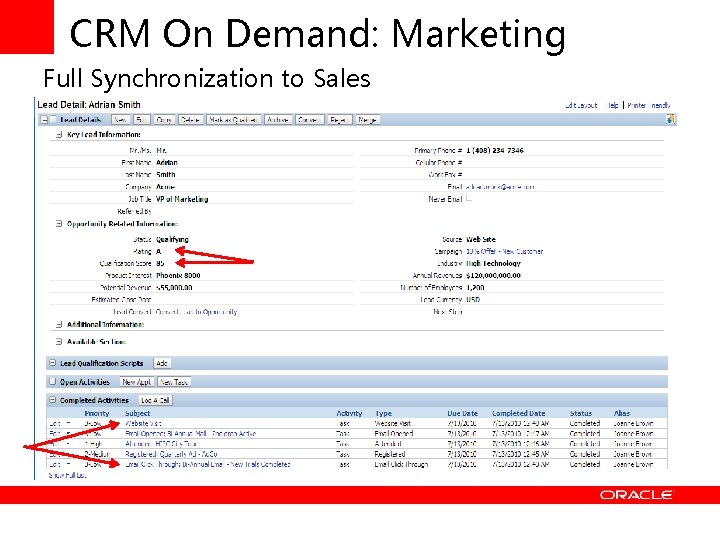Collapse Lead Qualification Scripts section
Viewport: 720px width, 540px height.
pyautogui.click(x=52, y=363)
